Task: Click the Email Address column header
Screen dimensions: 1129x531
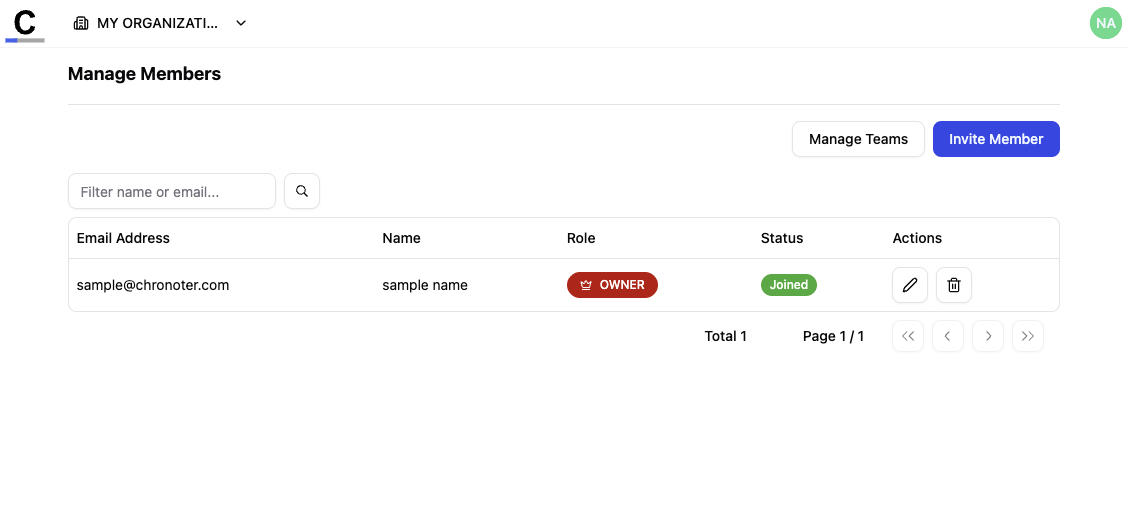Action: click(x=123, y=238)
